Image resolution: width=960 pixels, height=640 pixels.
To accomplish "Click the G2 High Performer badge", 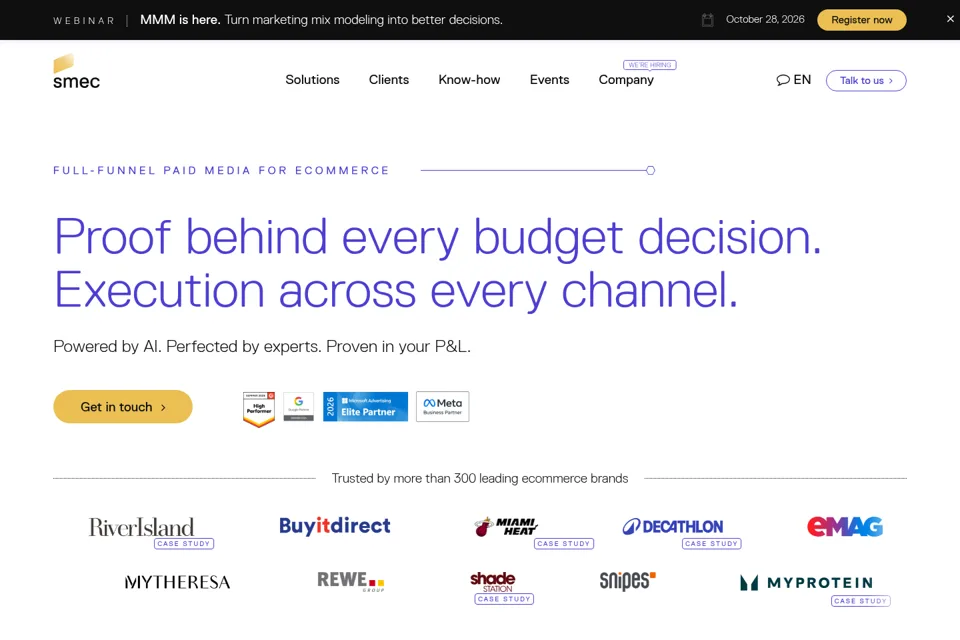I will click(x=259, y=409).
